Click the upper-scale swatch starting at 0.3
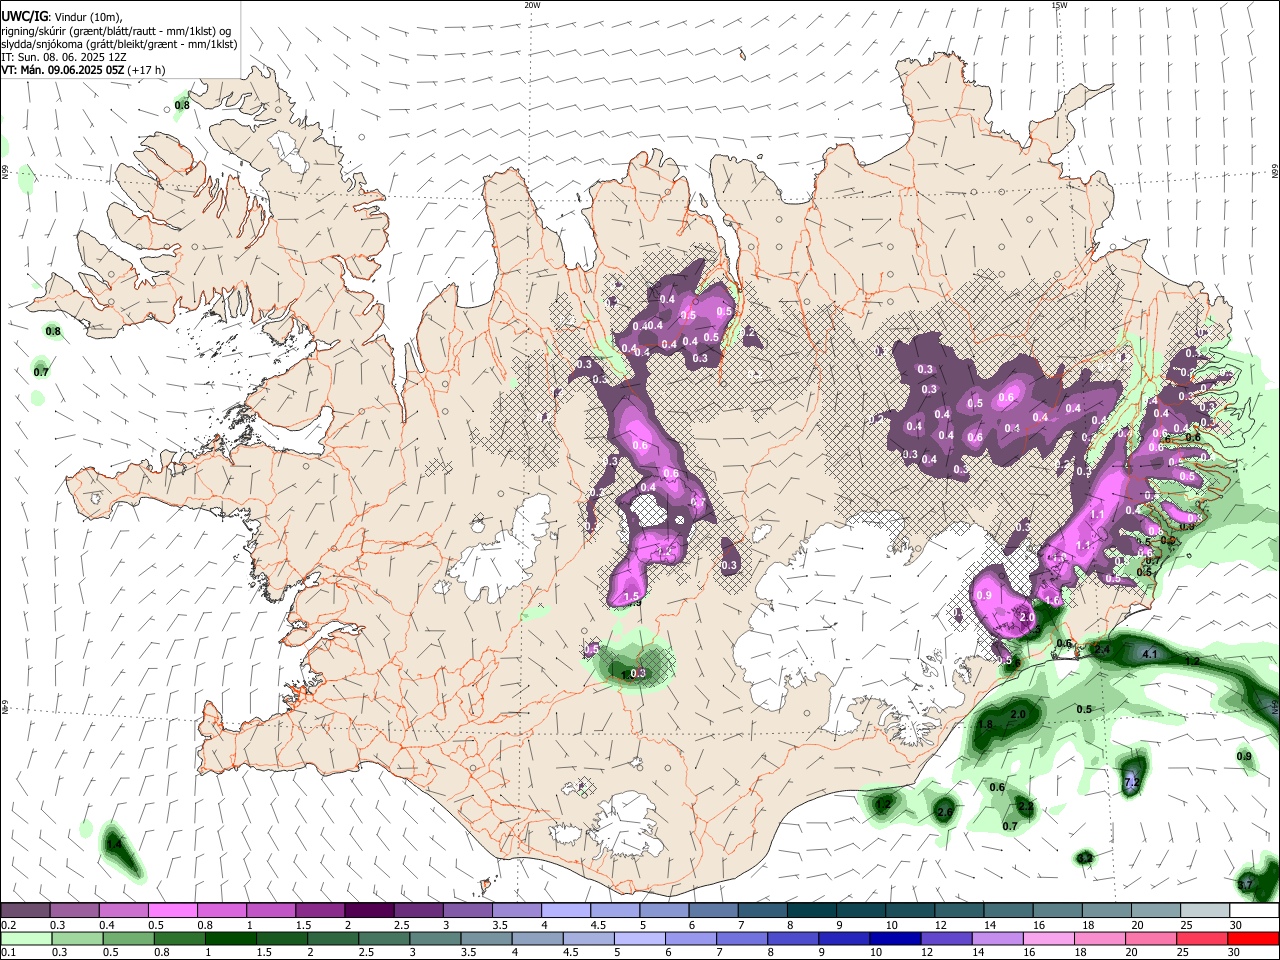 tap(75, 911)
